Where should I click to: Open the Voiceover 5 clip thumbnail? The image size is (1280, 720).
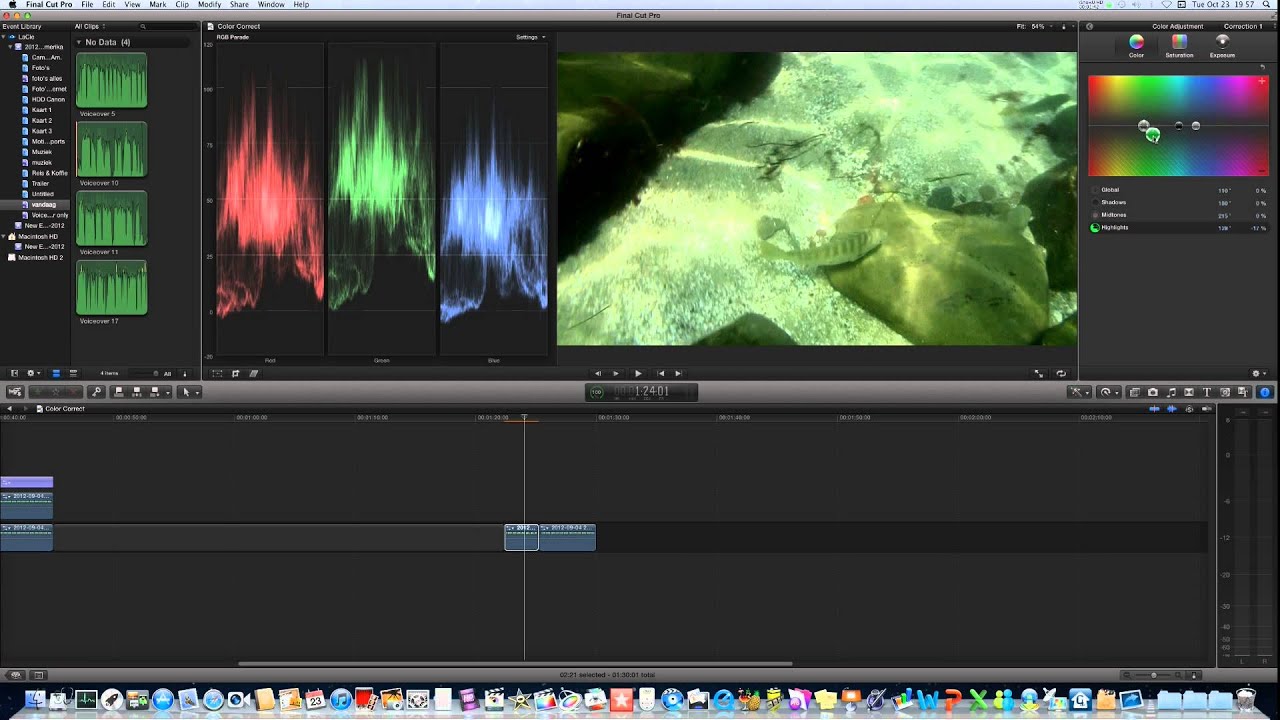coord(112,80)
